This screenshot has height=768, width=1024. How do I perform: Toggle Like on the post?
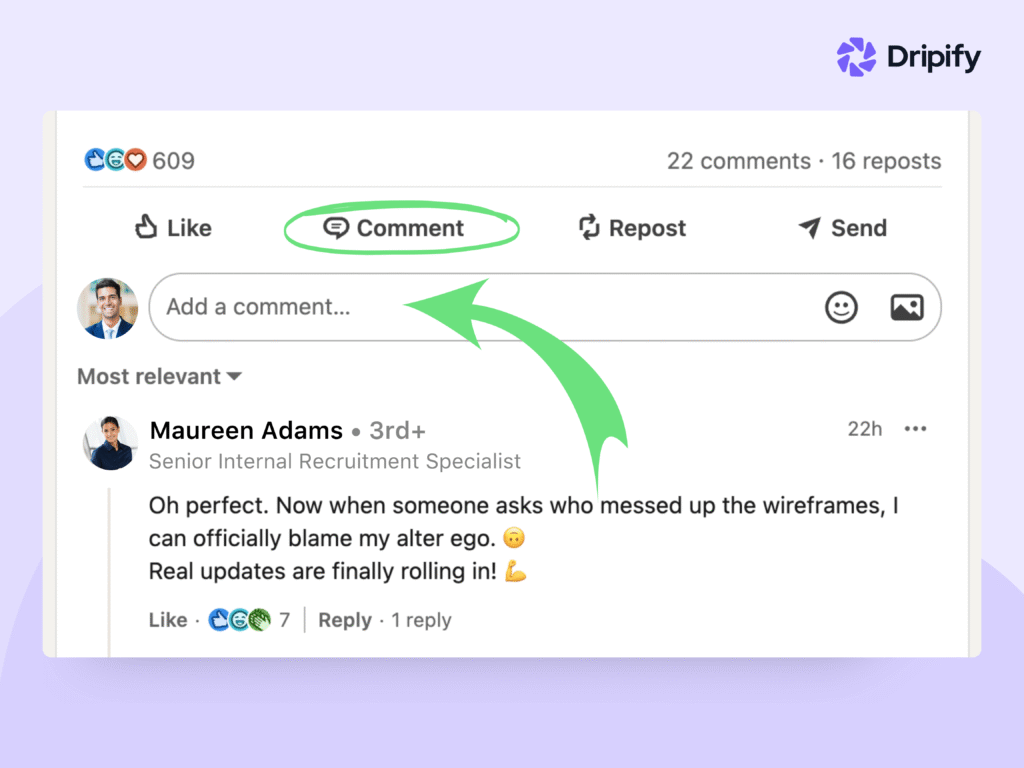172,228
